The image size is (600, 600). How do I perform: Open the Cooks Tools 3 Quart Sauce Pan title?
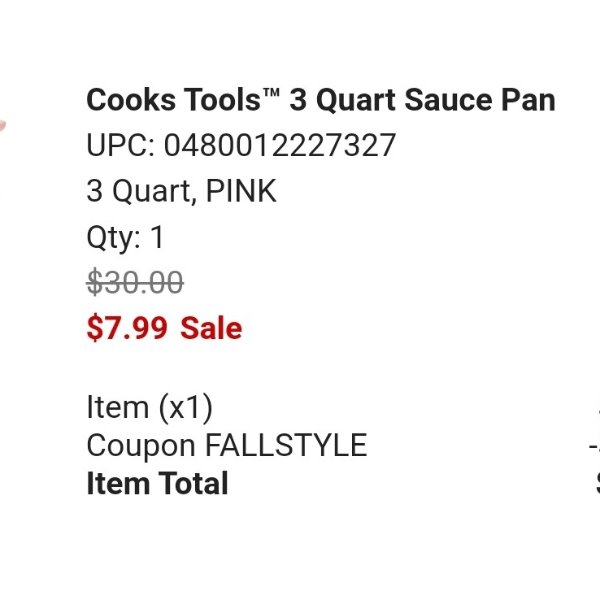pyautogui.click(x=321, y=100)
